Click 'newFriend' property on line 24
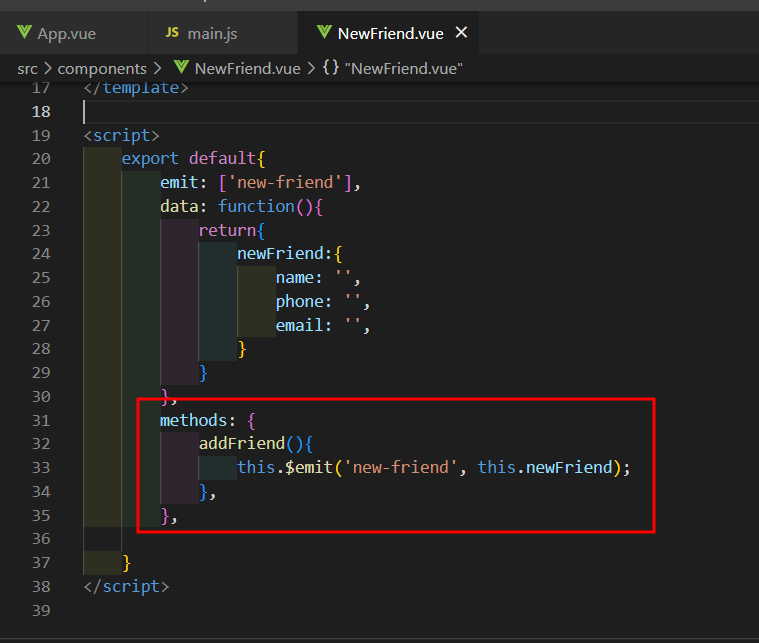This screenshot has height=643, width=759. point(280,254)
